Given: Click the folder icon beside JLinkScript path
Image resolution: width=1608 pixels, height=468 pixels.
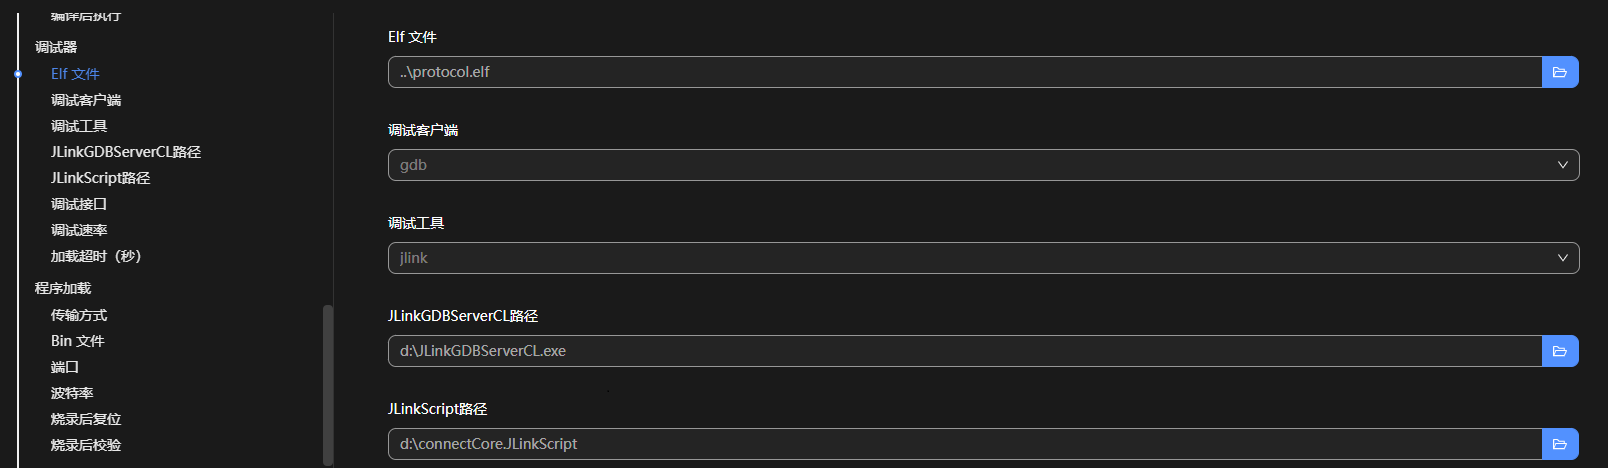Looking at the screenshot, I should (x=1559, y=444).
